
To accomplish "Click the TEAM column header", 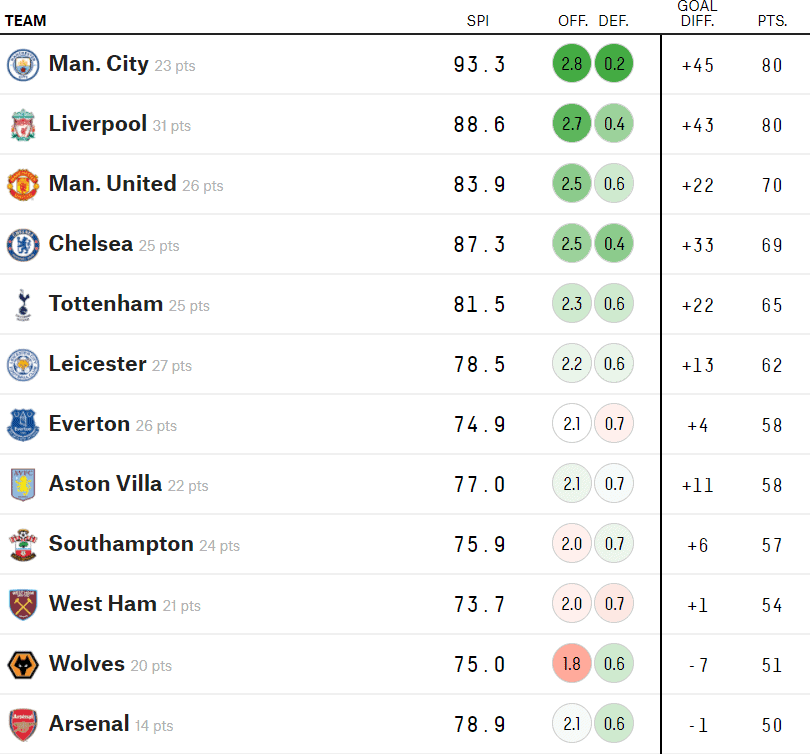I will coord(25,21).
